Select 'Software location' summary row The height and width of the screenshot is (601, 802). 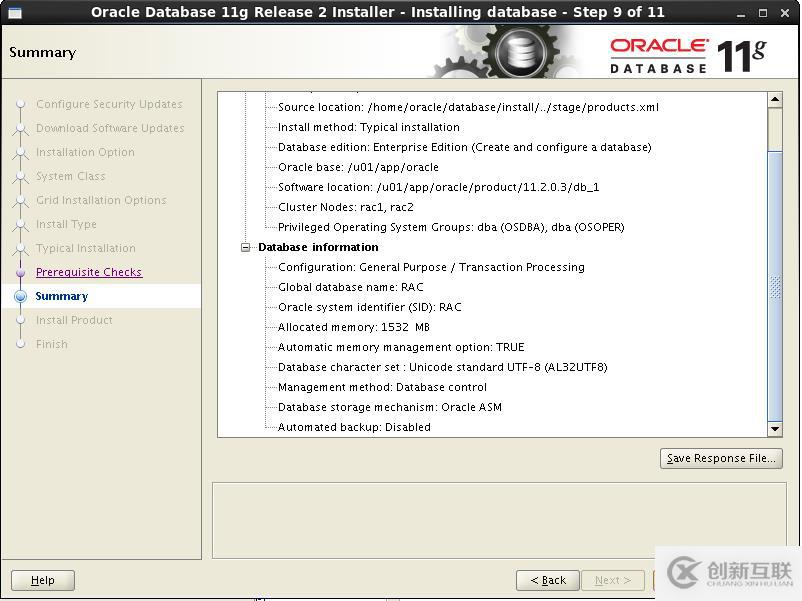click(x=438, y=187)
